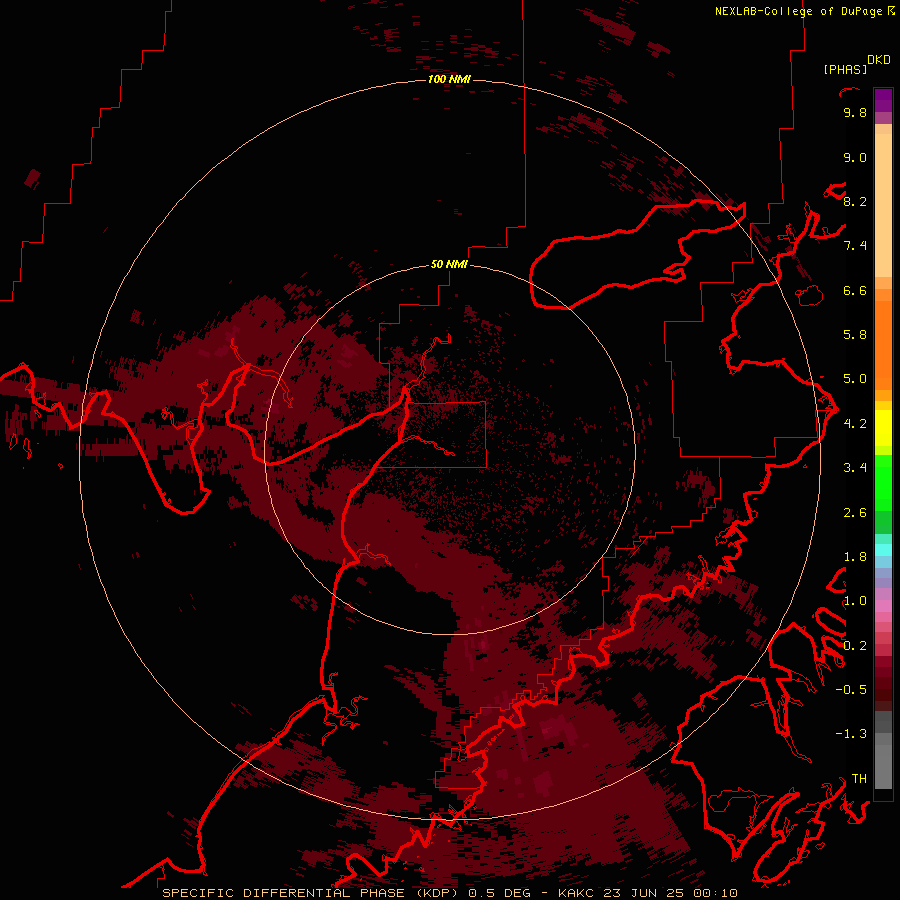
Task: Click the purple band at the top of the color bar
Action: point(883,101)
